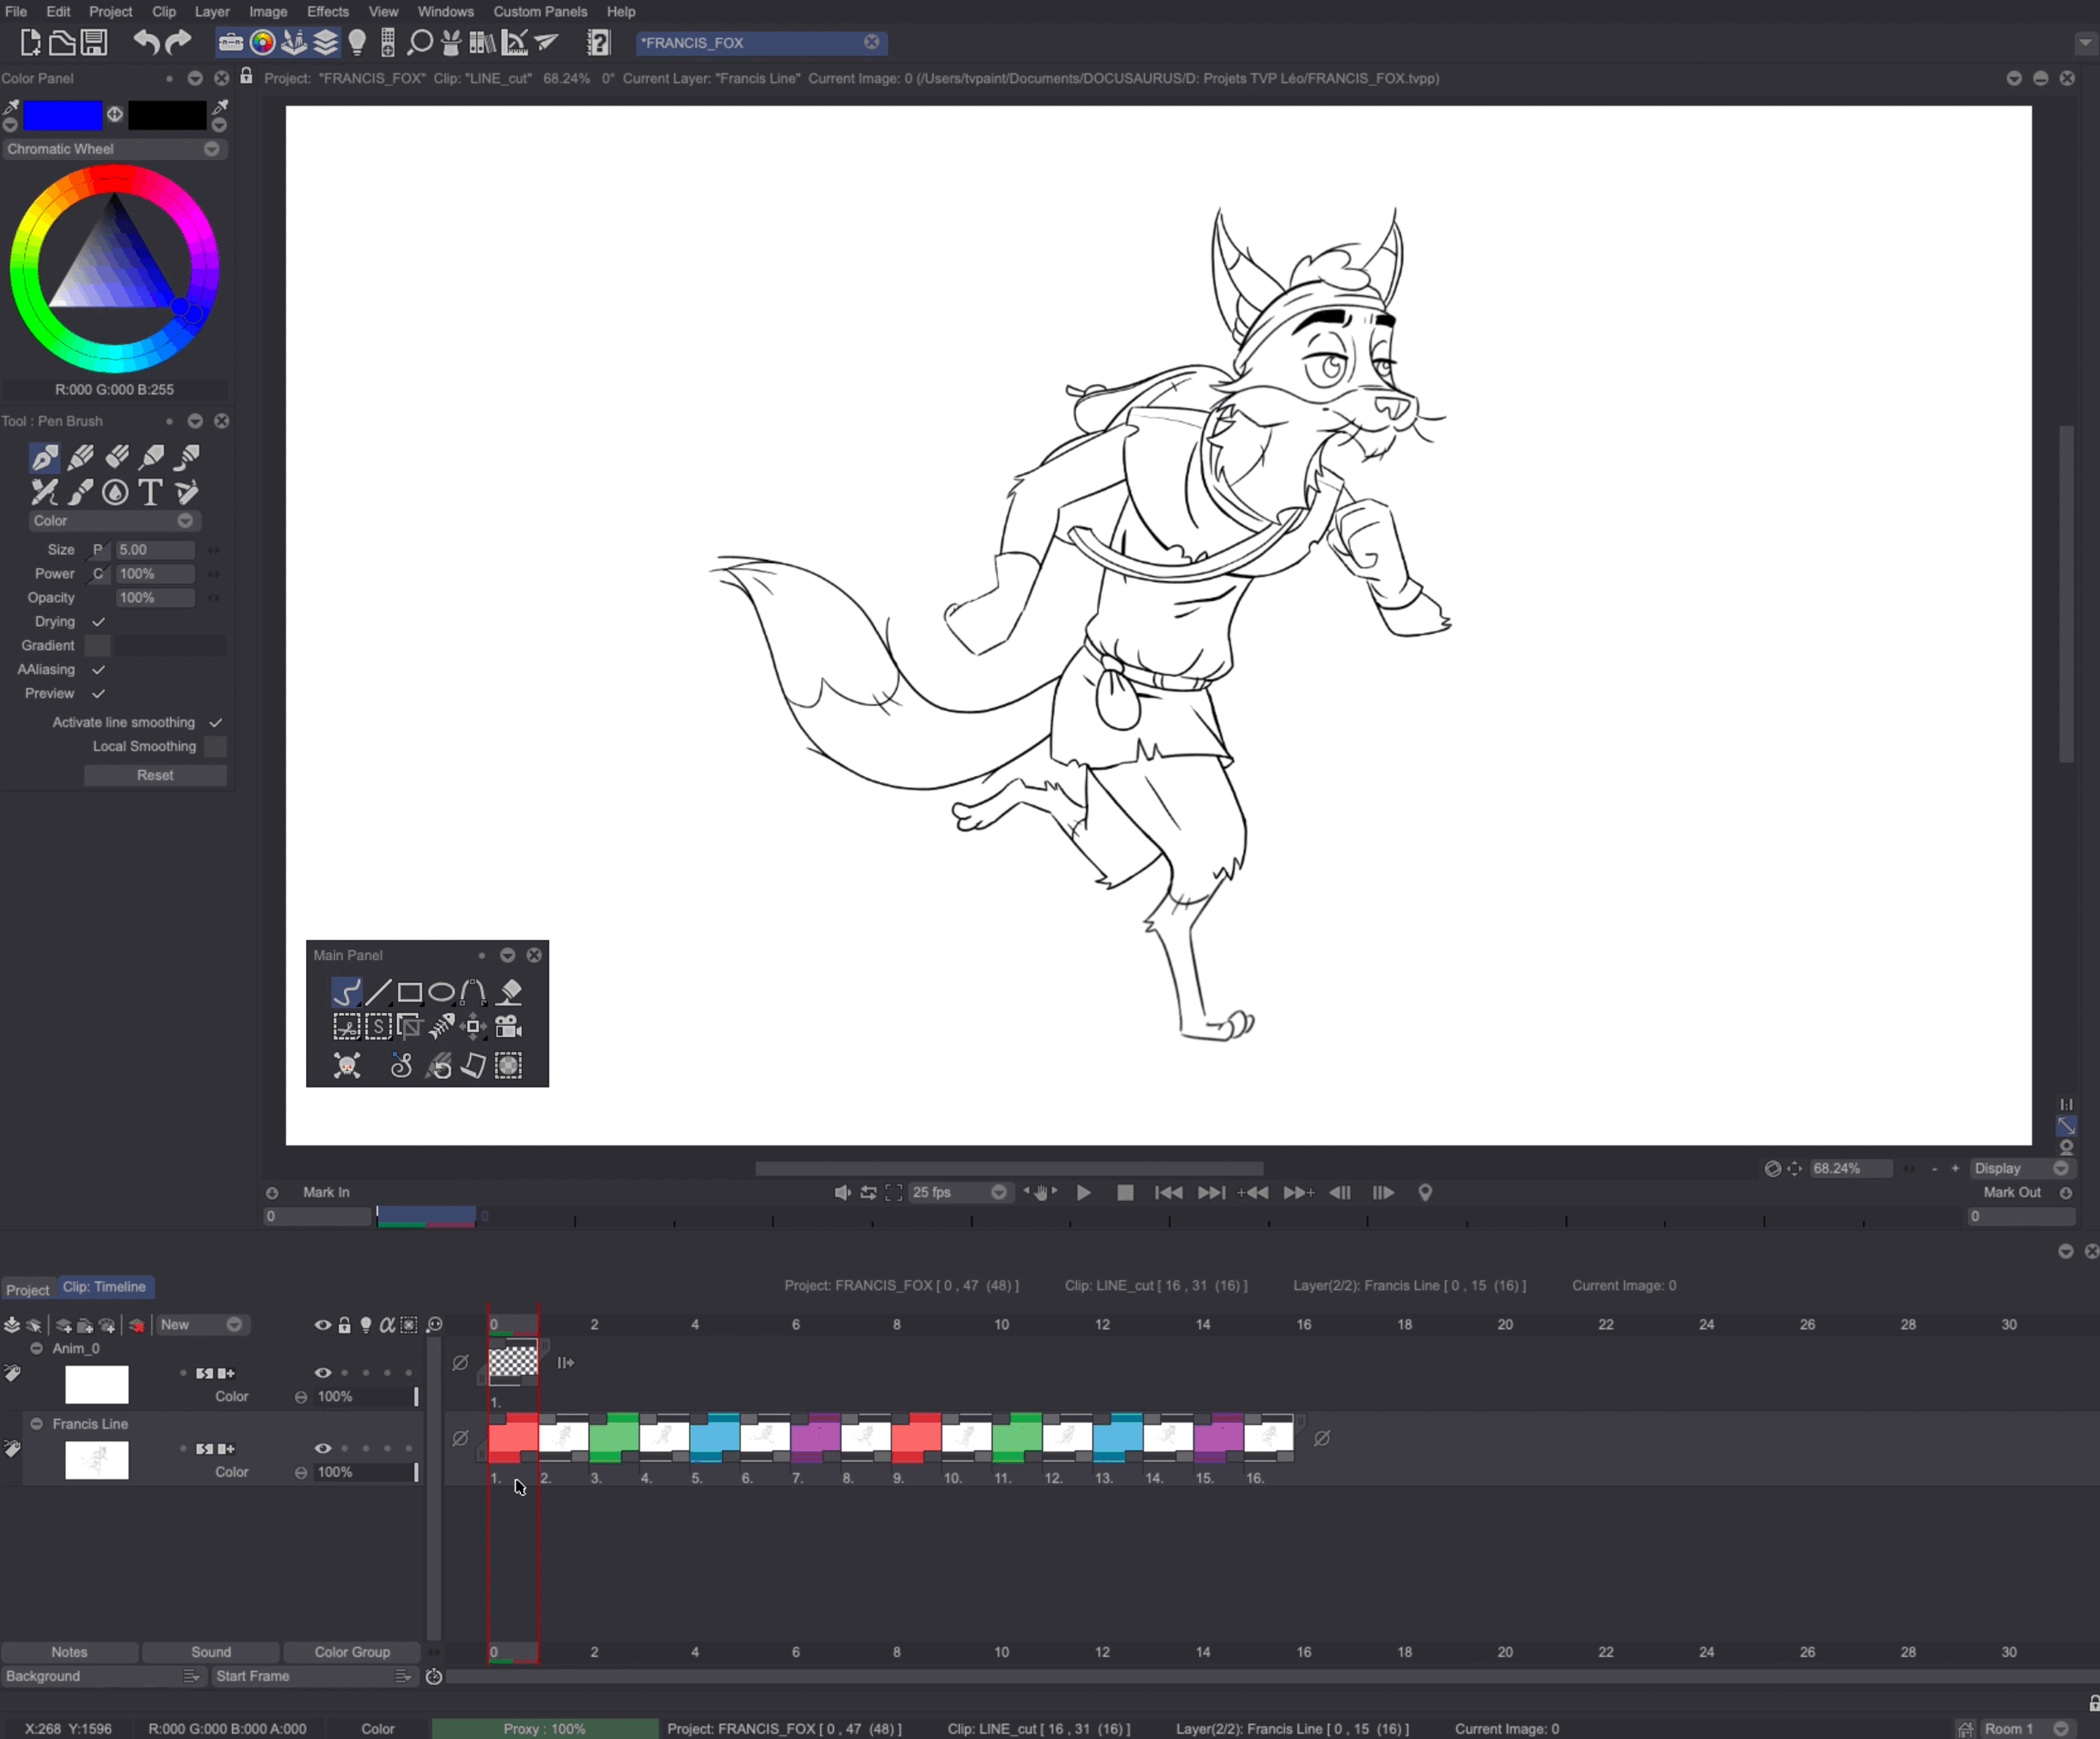The height and width of the screenshot is (1739, 2100).
Task: Open the Chromatic Wheel dropdown
Action: 211,149
